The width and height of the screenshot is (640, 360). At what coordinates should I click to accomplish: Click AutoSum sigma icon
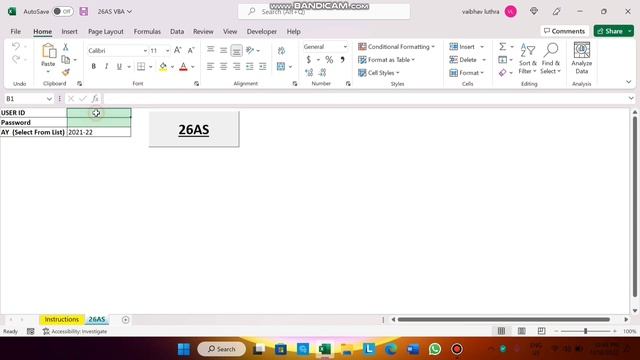(502, 47)
